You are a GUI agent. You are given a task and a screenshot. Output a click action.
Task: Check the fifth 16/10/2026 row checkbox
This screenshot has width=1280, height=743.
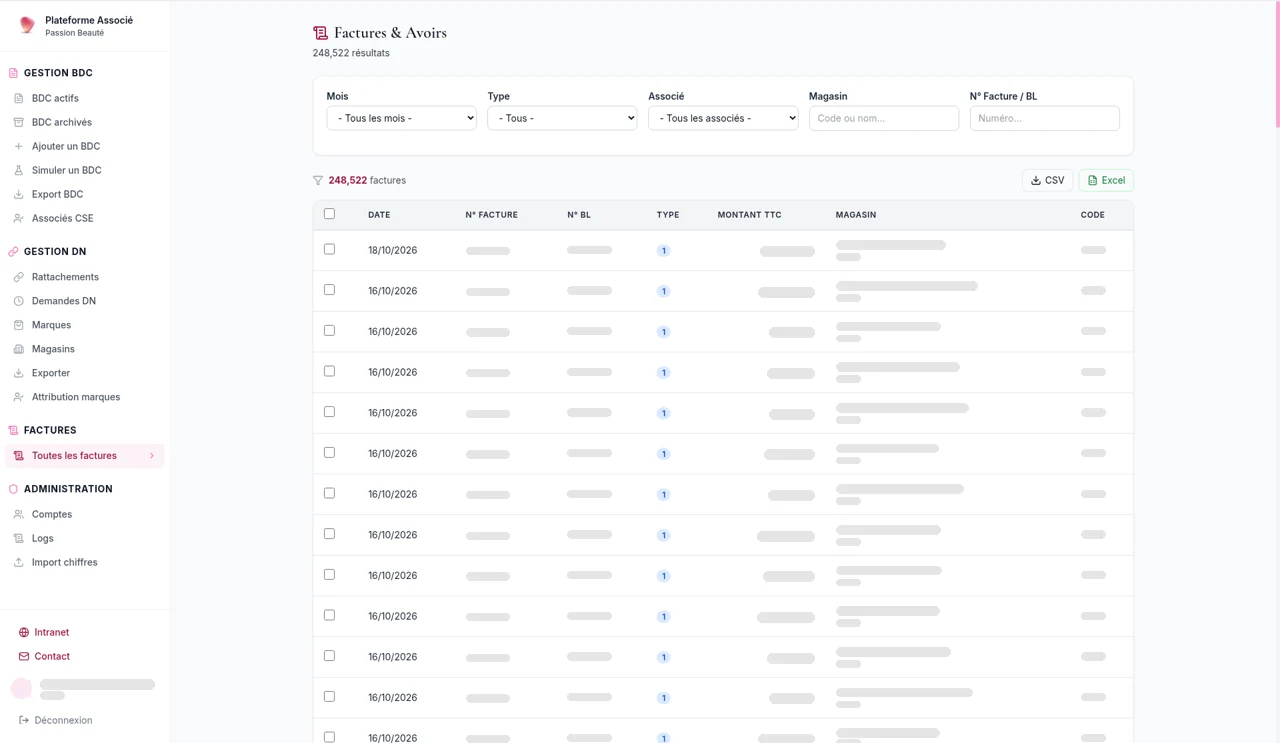click(329, 453)
